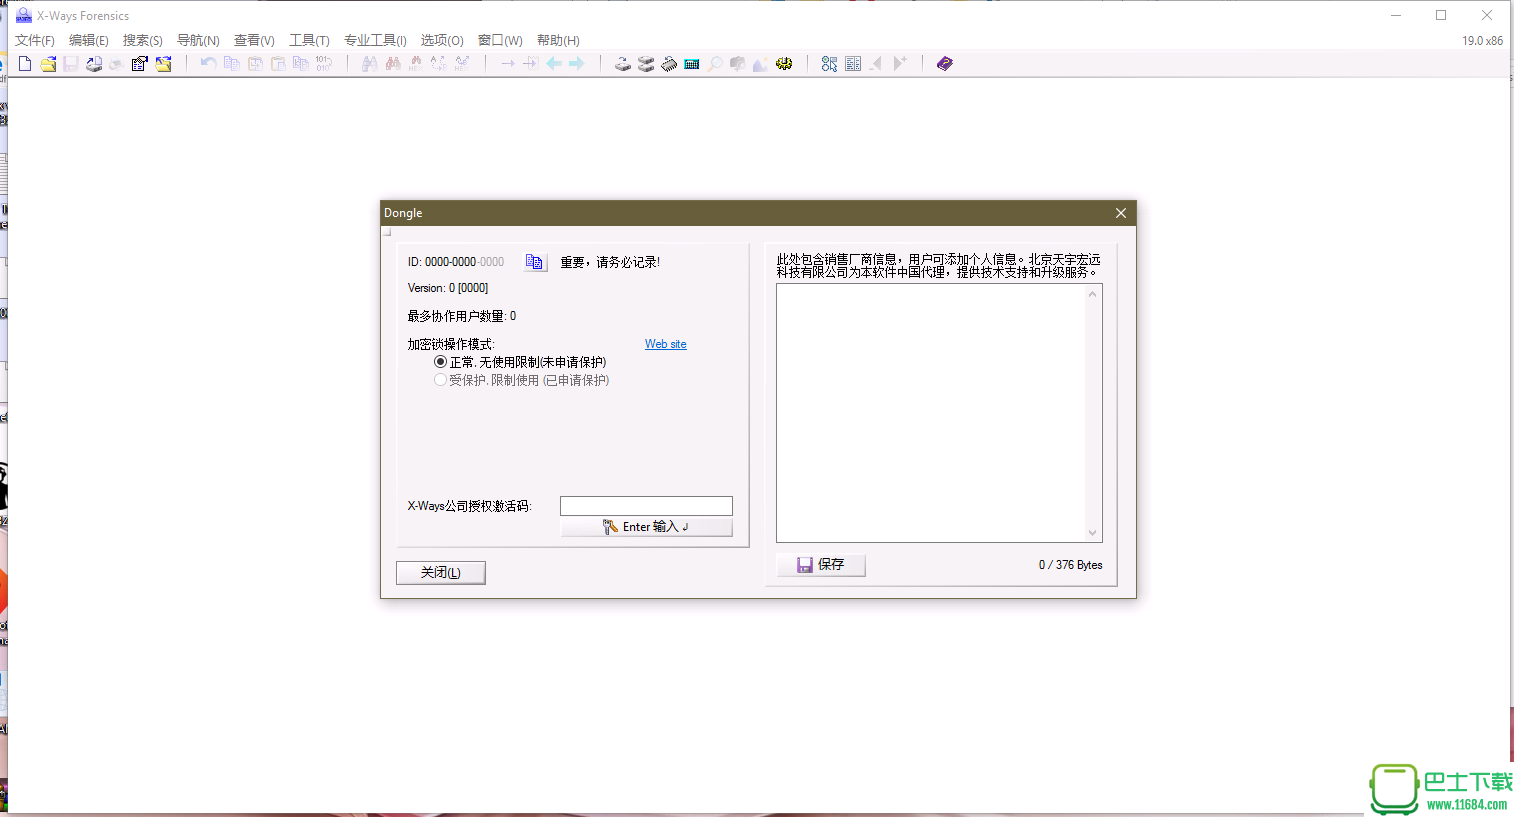This screenshot has width=1514, height=817.
Task: Open the Web site link
Action: tap(666, 344)
